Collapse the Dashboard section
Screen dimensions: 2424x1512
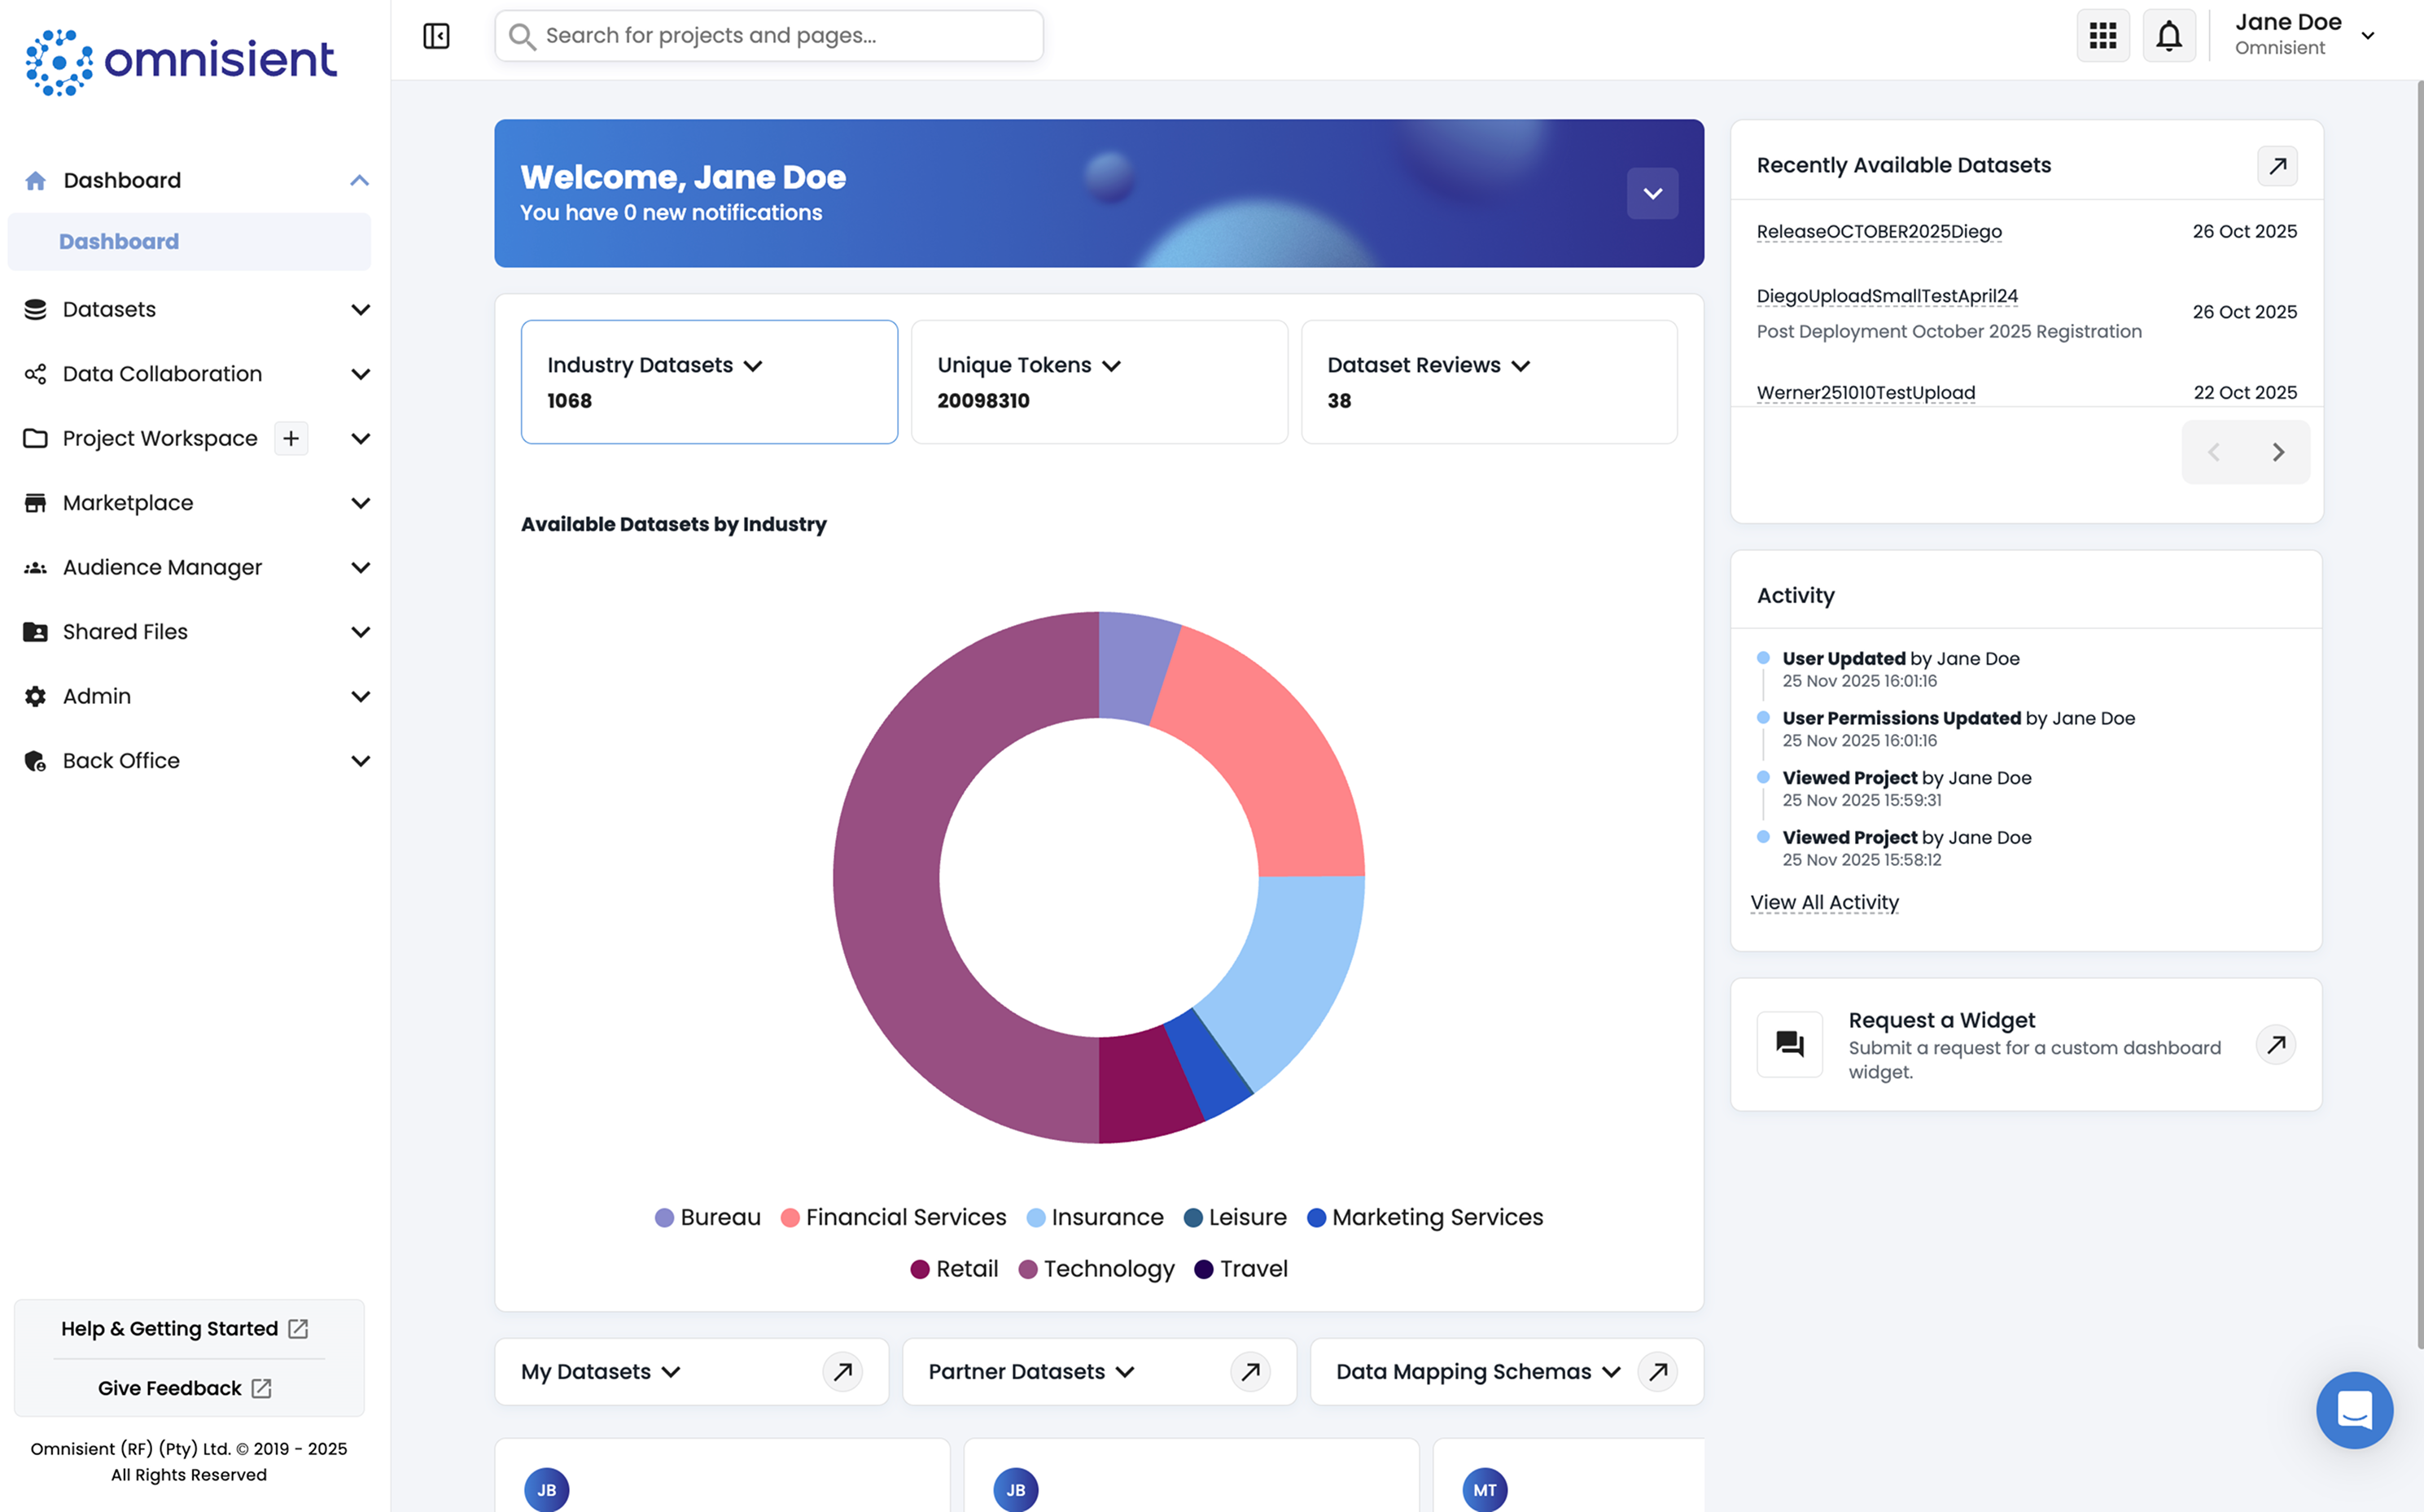tap(360, 180)
